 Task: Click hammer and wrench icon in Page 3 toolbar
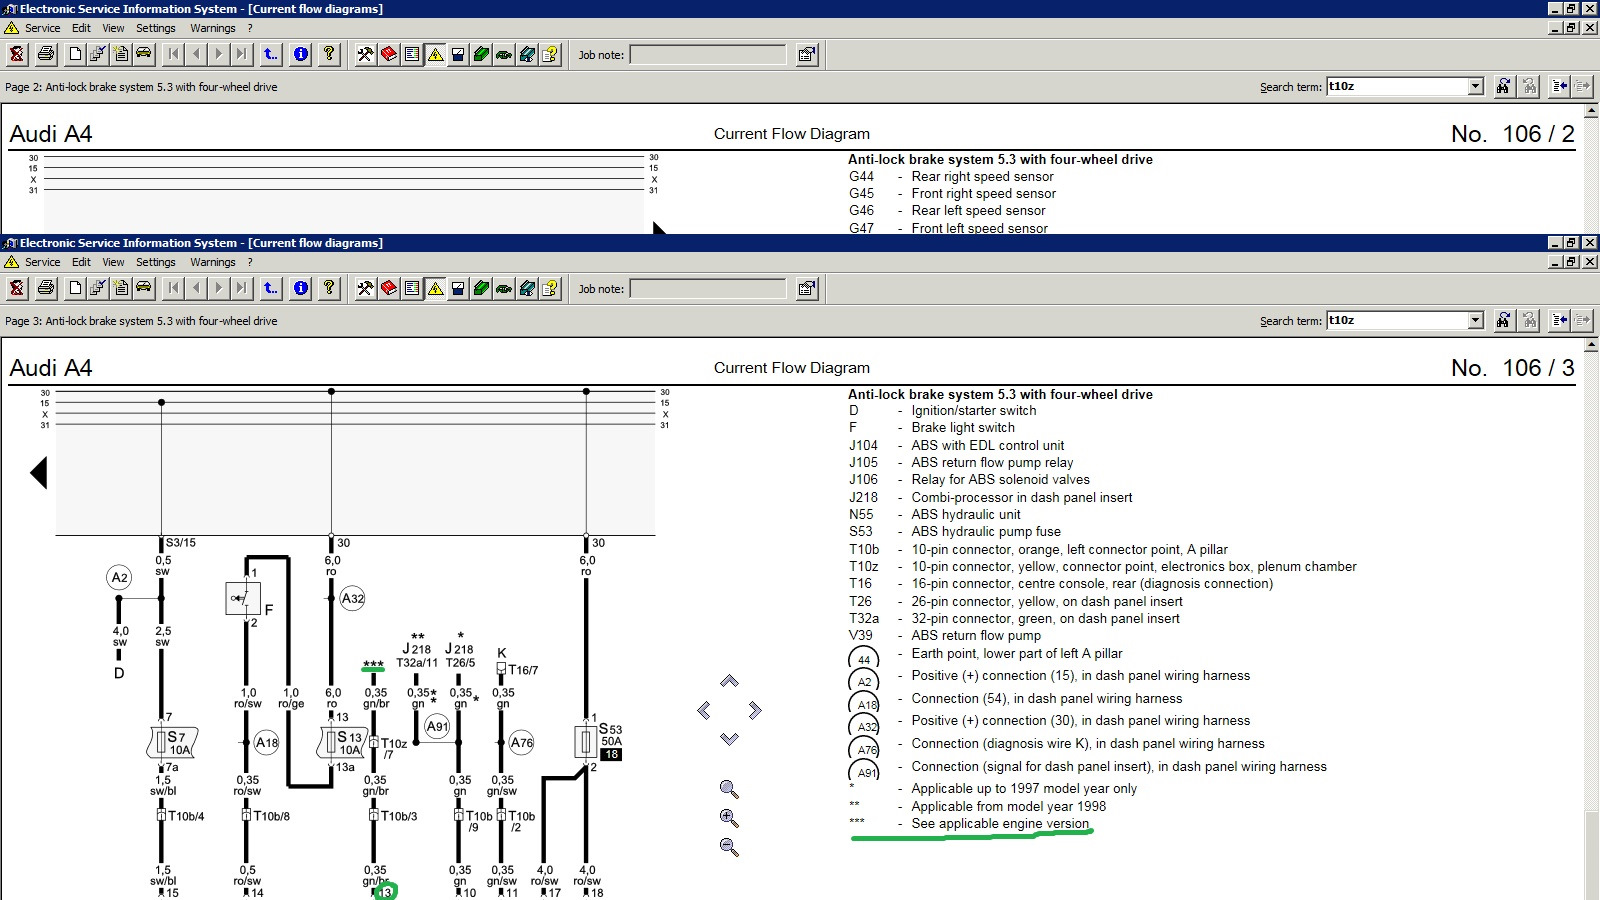click(365, 289)
